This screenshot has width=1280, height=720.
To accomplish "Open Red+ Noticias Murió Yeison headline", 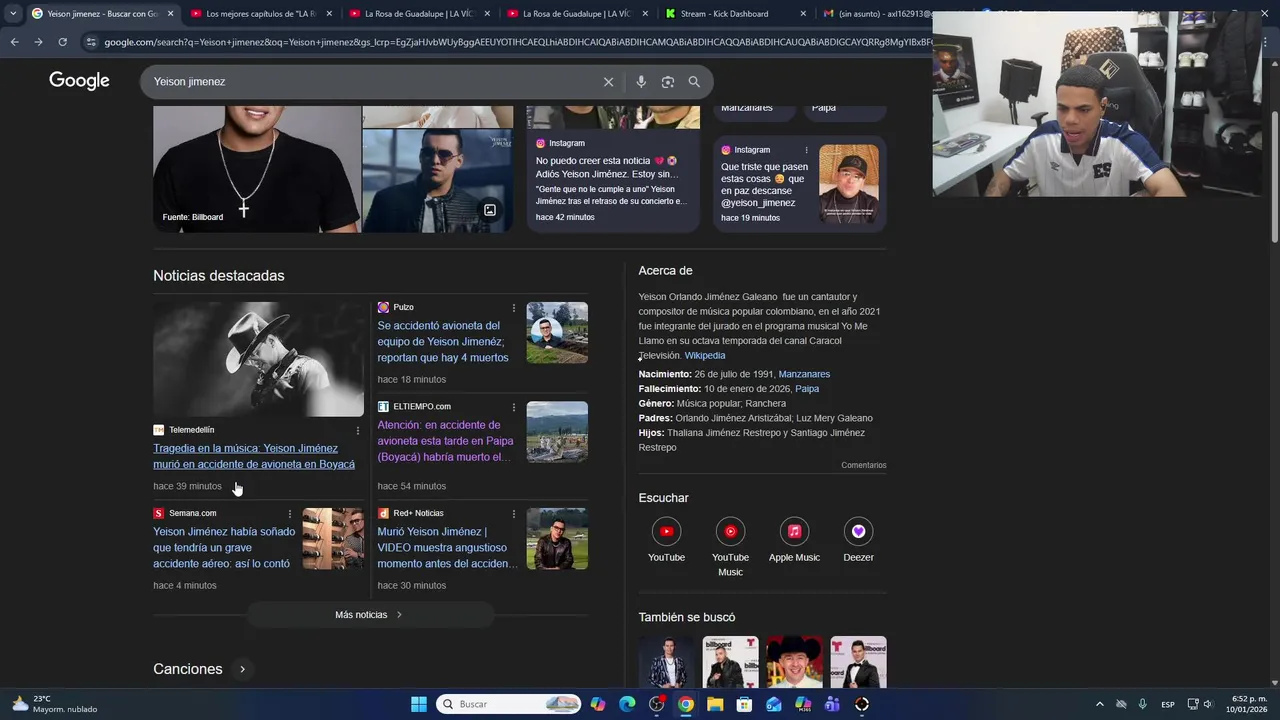I will tap(447, 548).
